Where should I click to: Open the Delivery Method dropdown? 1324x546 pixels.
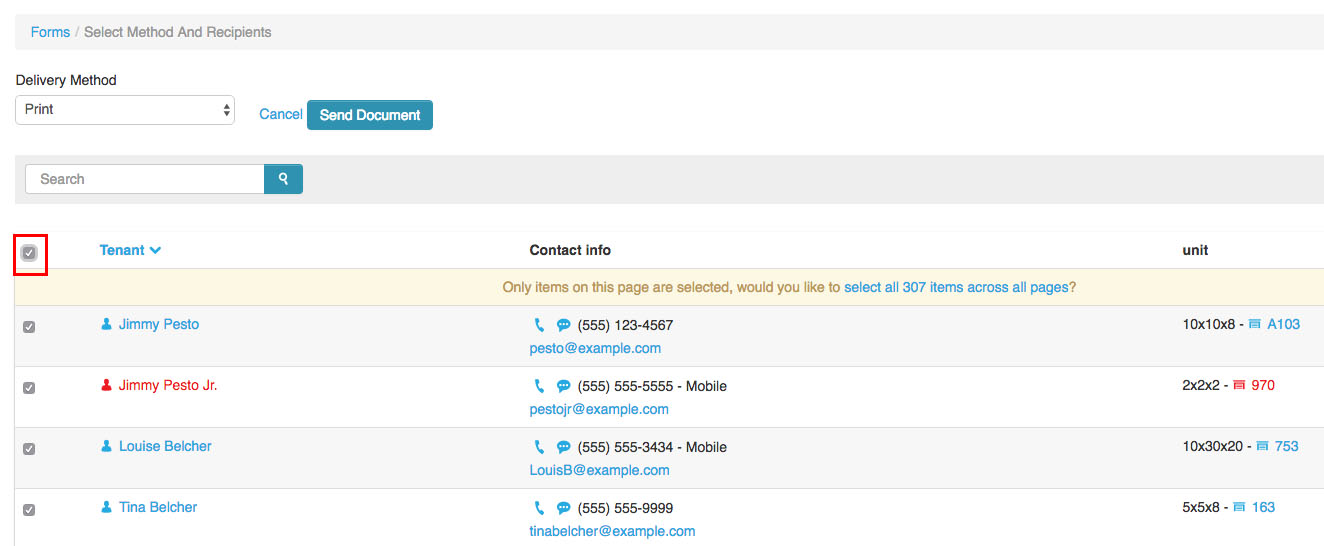click(x=125, y=110)
